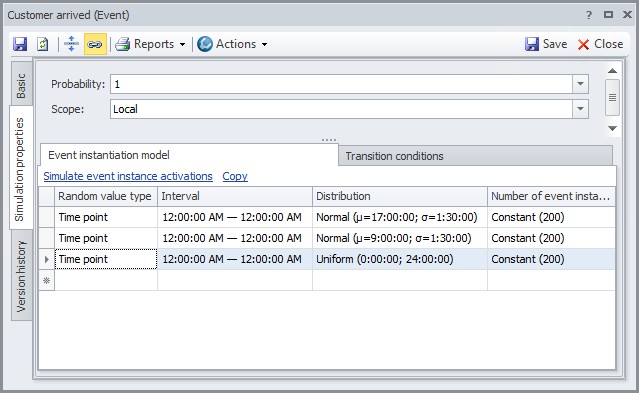Viewport: 639px width, 393px height.
Task: Open the Version history side tab
Action: (x=21, y=276)
